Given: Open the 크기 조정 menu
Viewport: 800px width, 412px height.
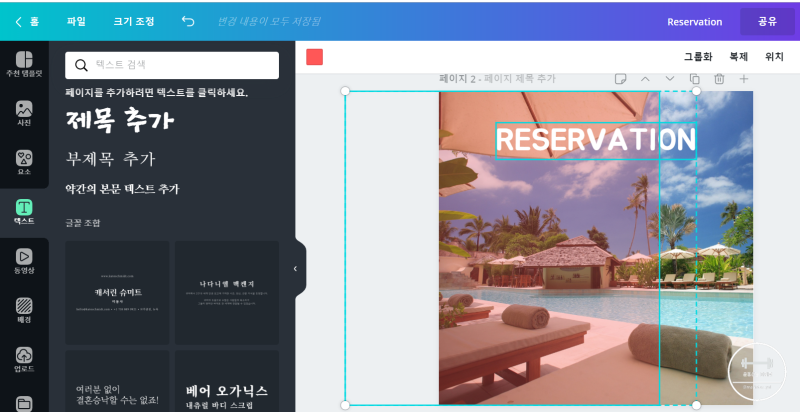Looking at the screenshot, I should [134, 21].
